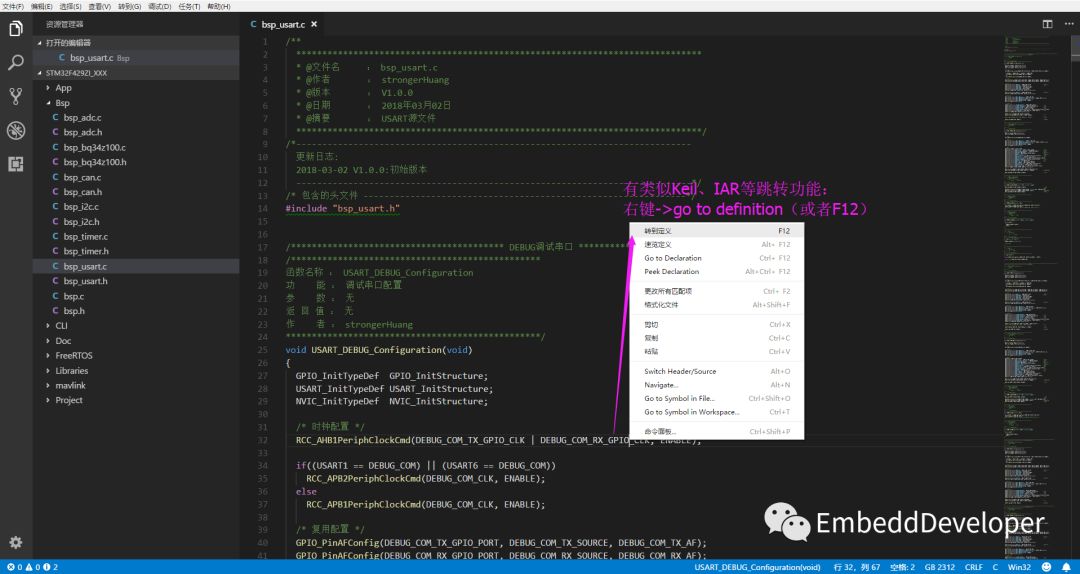Open the 帮助(H) menu
Image resolution: width=1080 pixels, height=574 pixels.
click(x=219, y=6)
